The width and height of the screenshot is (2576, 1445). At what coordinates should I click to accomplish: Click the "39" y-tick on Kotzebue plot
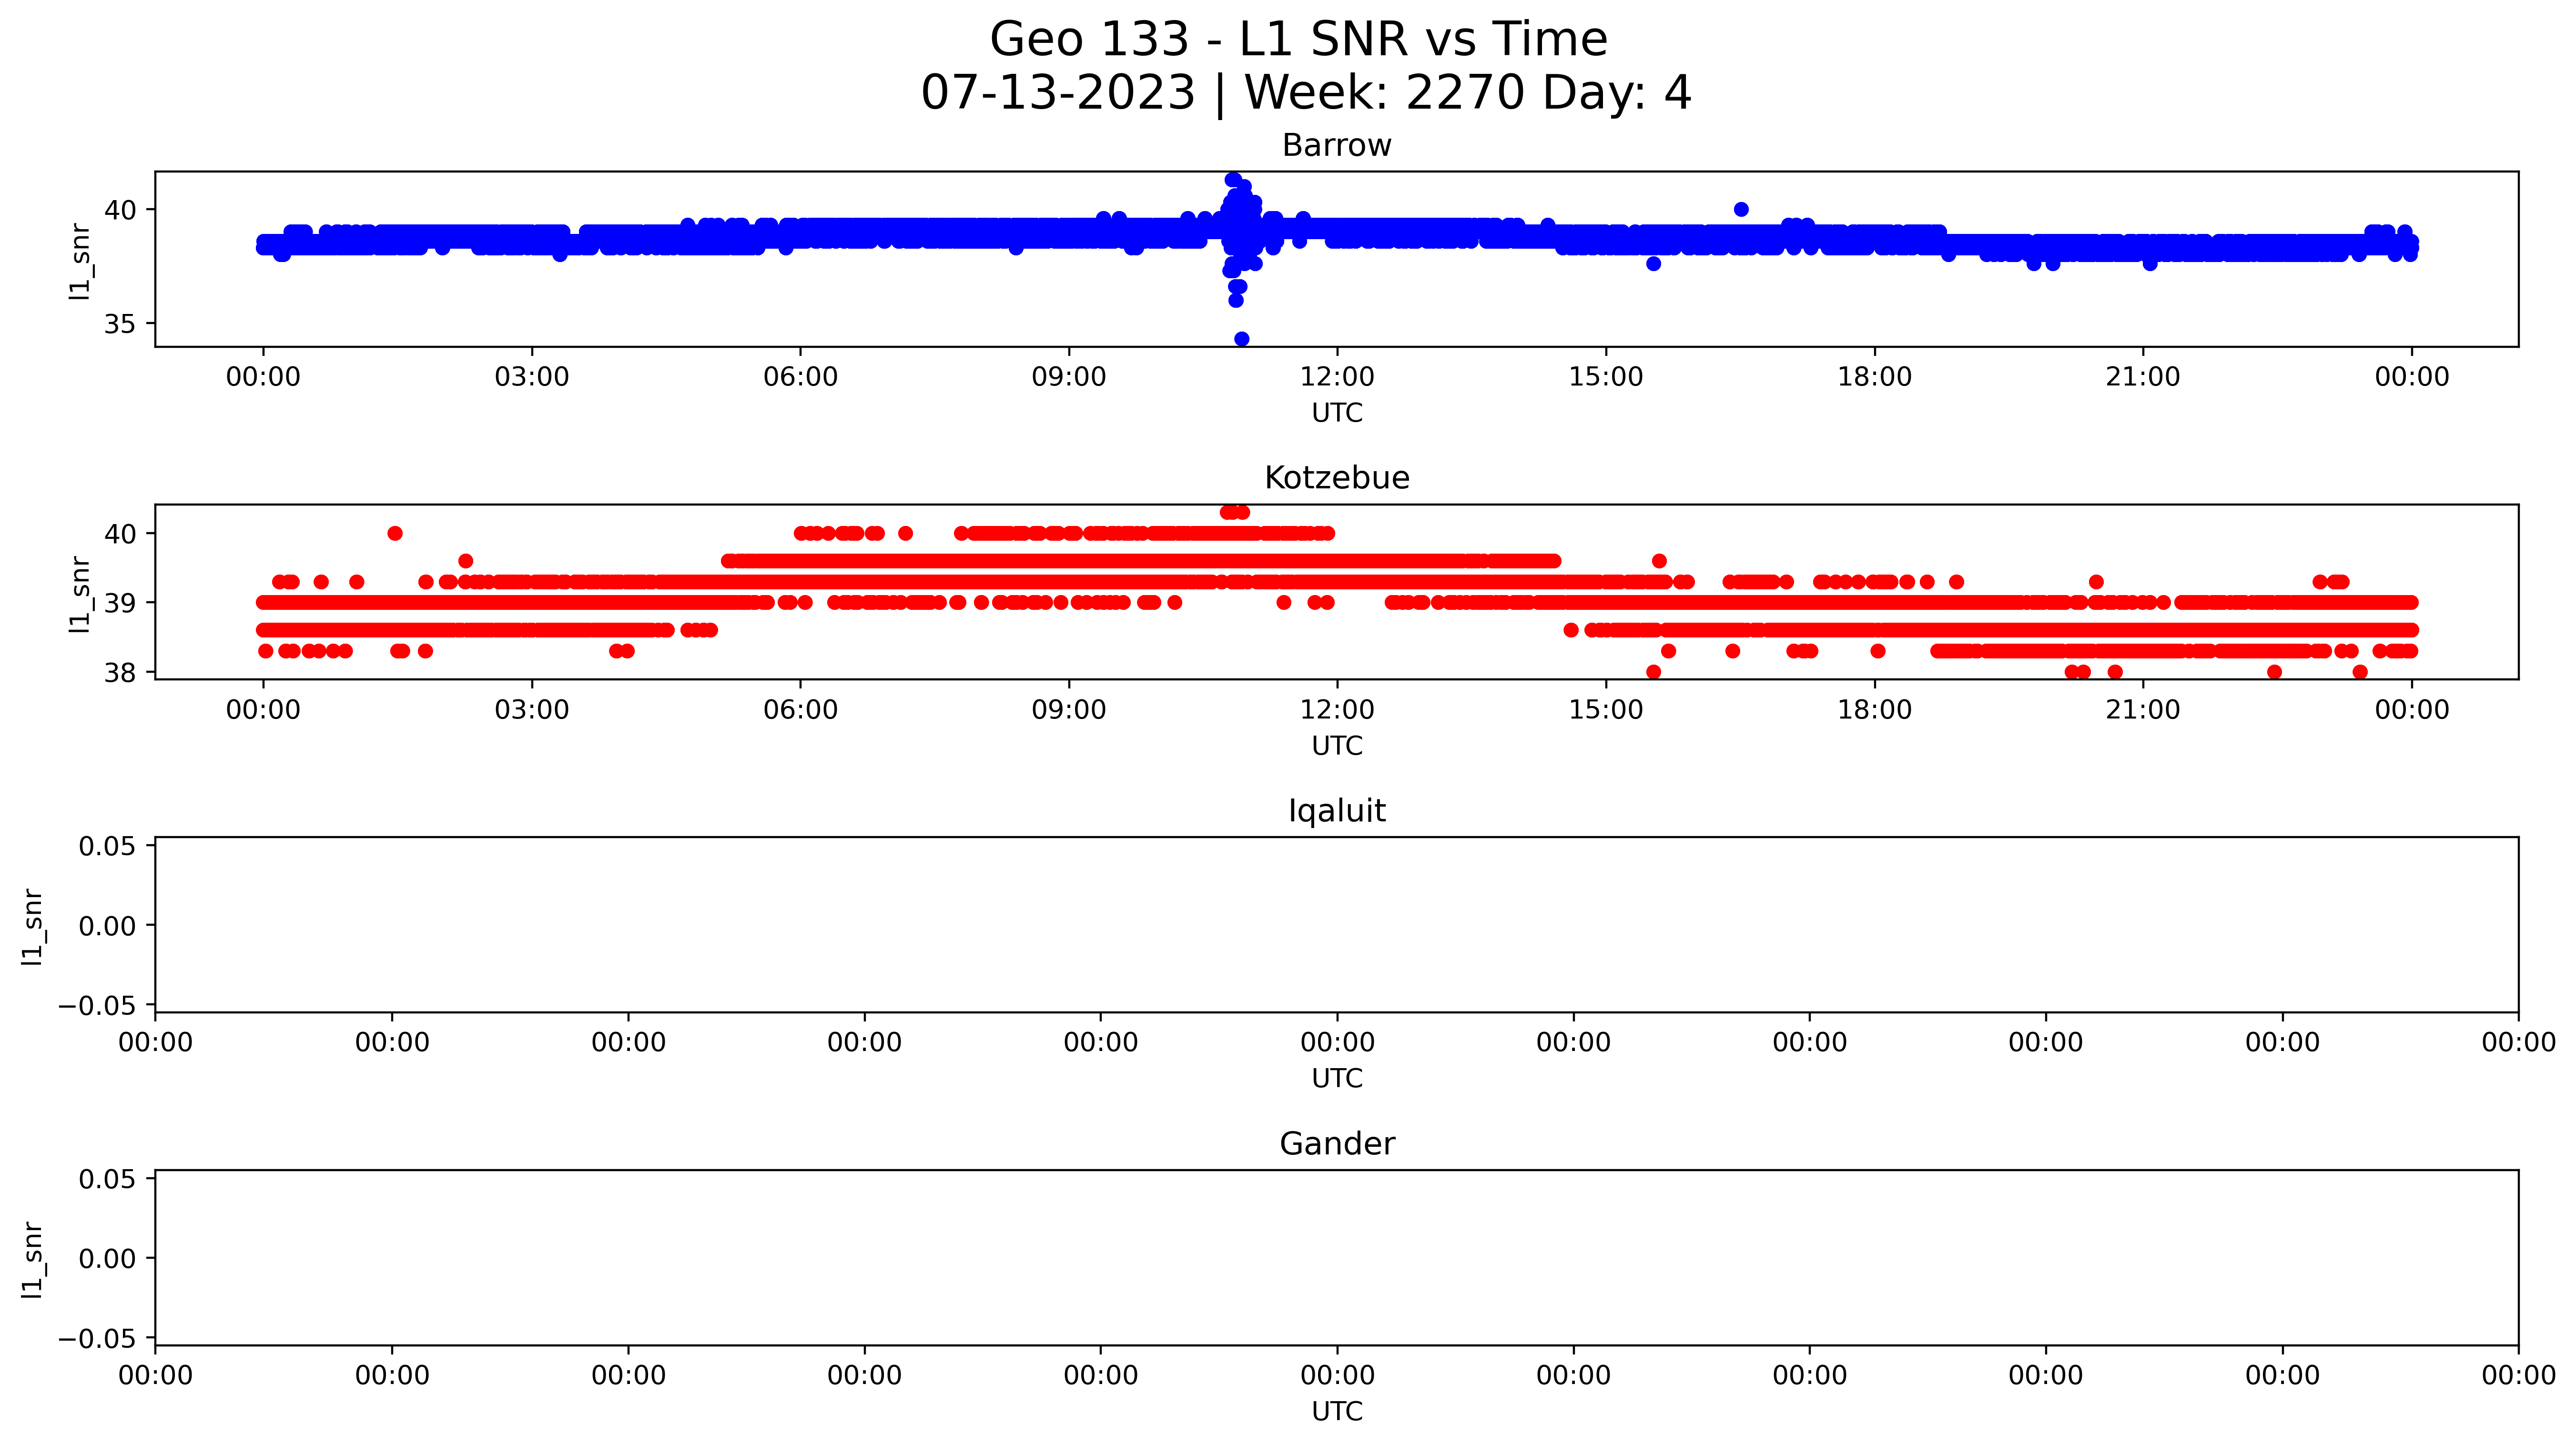tap(121, 603)
